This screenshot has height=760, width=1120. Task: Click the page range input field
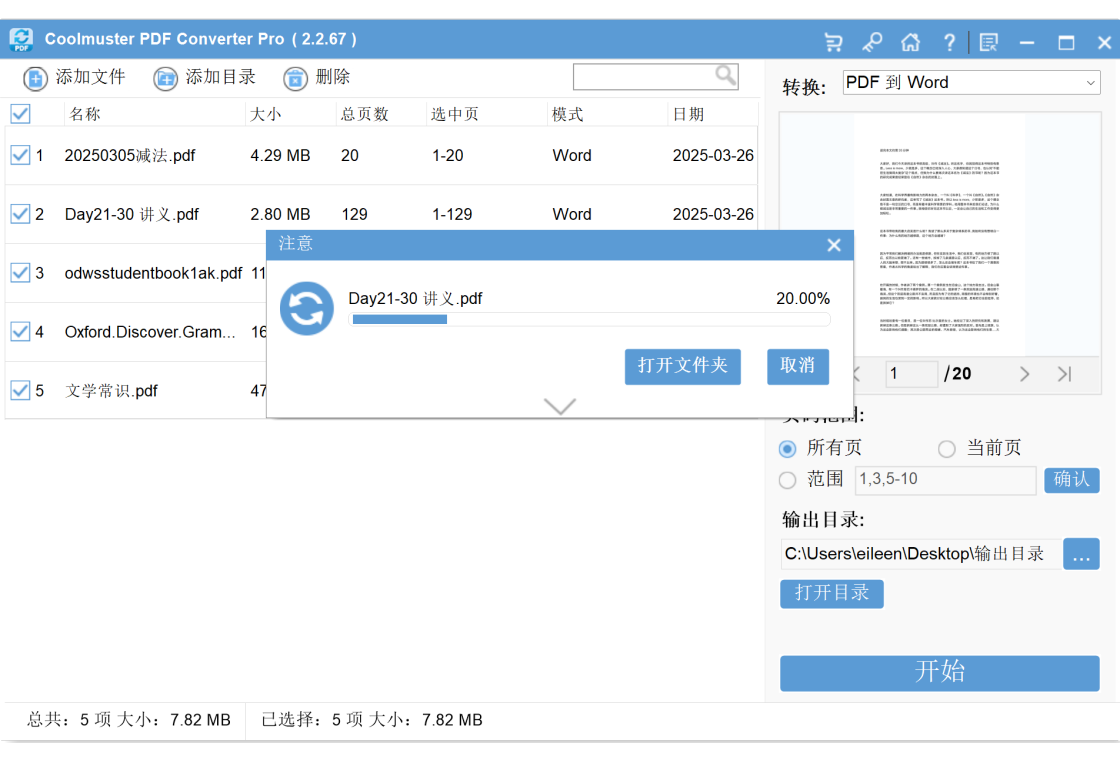tap(945, 479)
